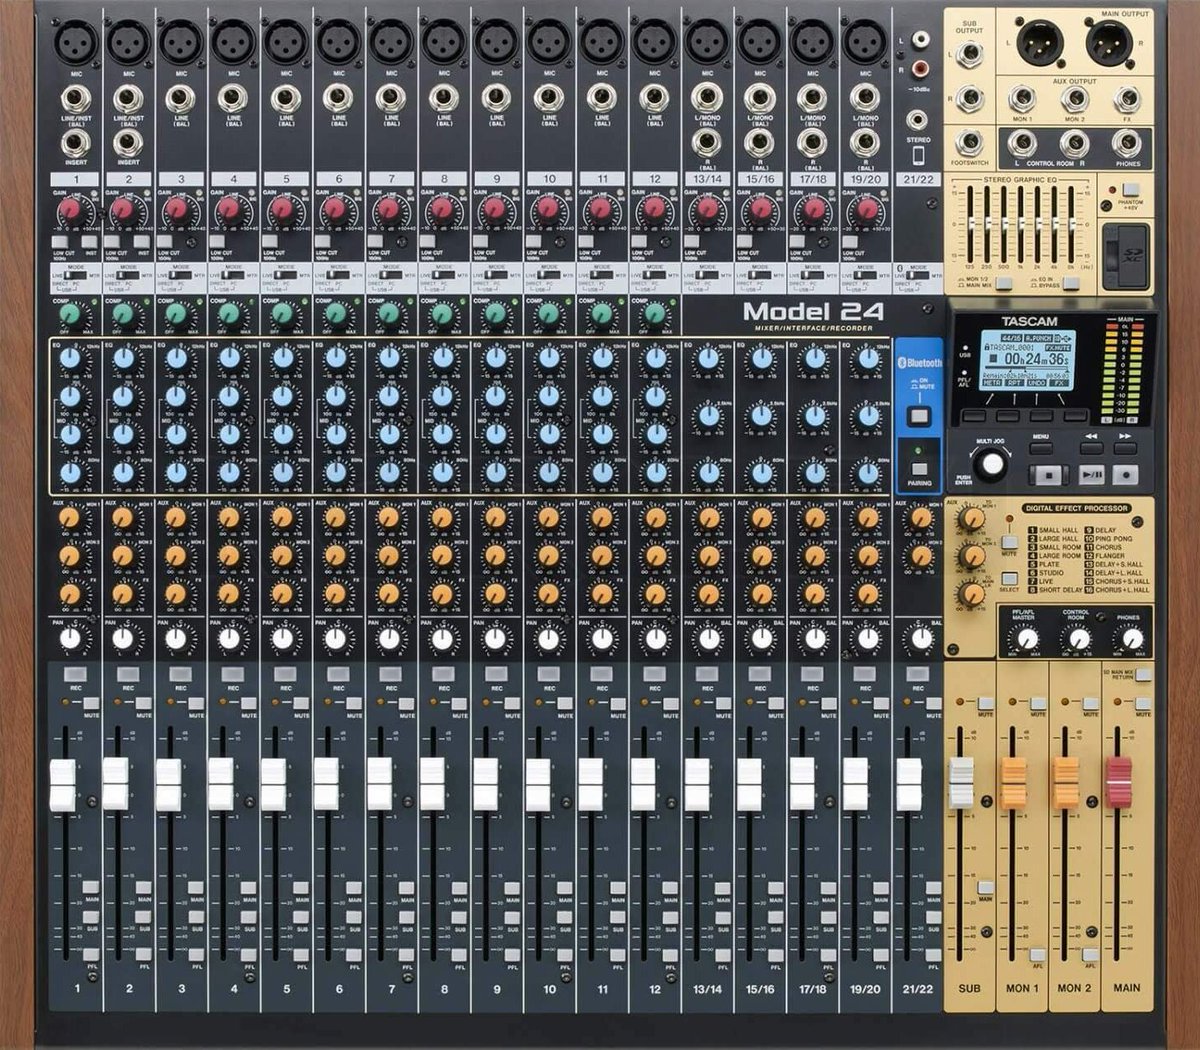Toggle the INST switch on channel 2
This screenshot has height=1050, width=1200.
coord(143,241)
